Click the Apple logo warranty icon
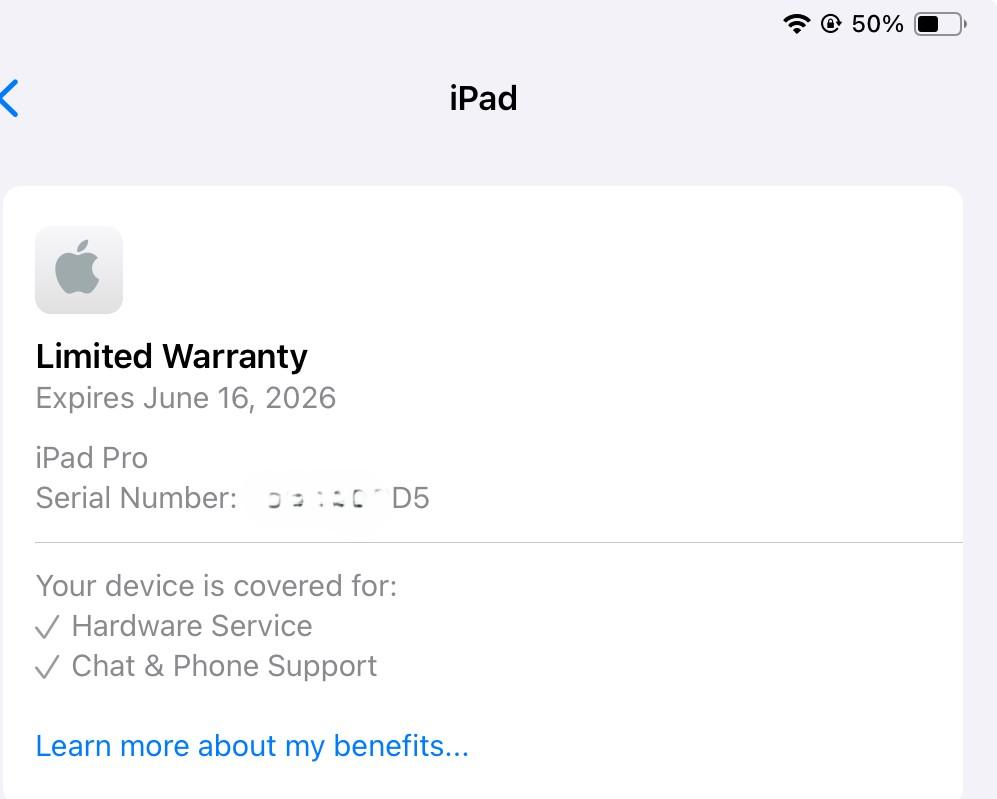 [79, 270]
